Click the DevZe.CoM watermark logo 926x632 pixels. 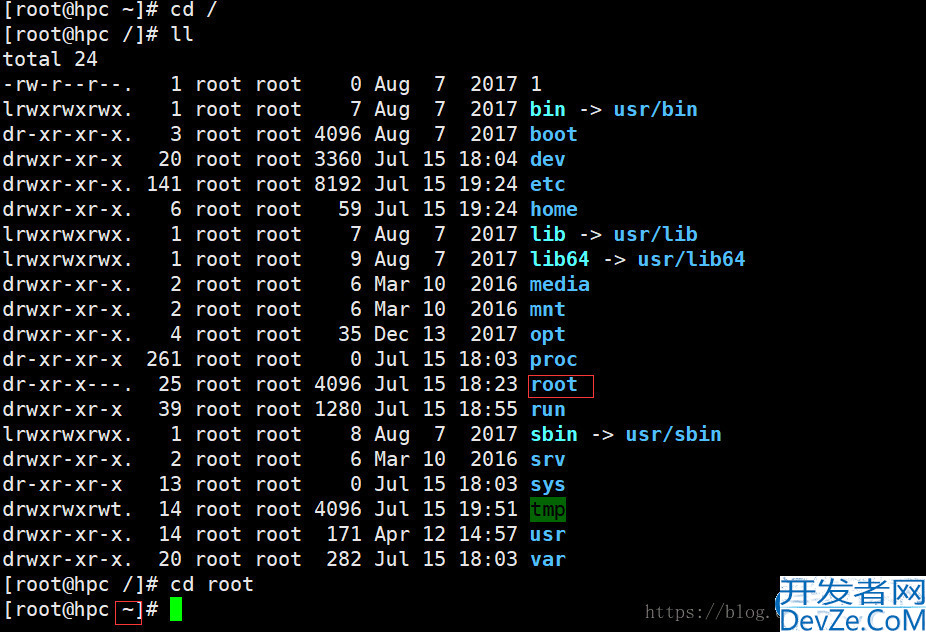(852, 606)
